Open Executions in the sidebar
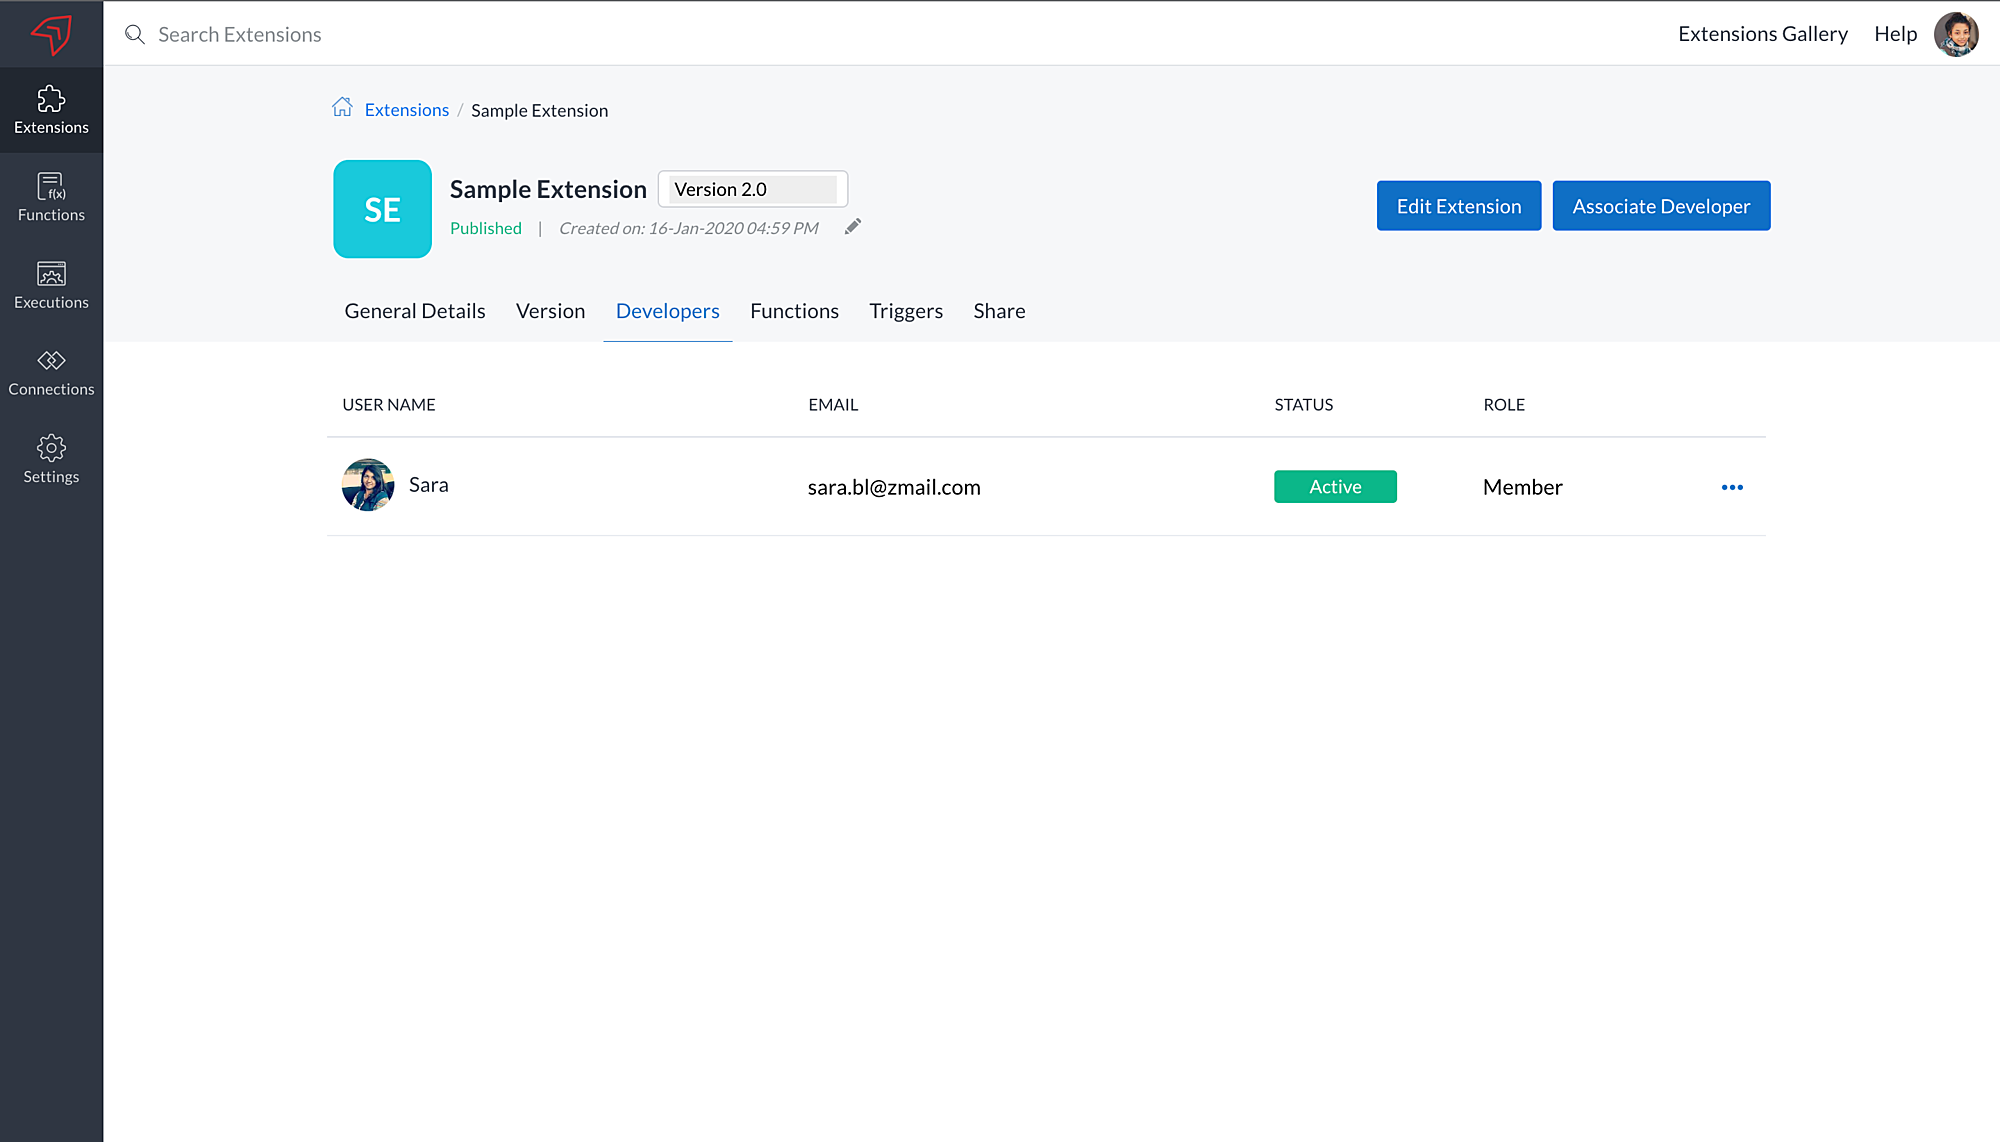Image resolution: width=2000 pixels, height=1142 pixels. 51,284
